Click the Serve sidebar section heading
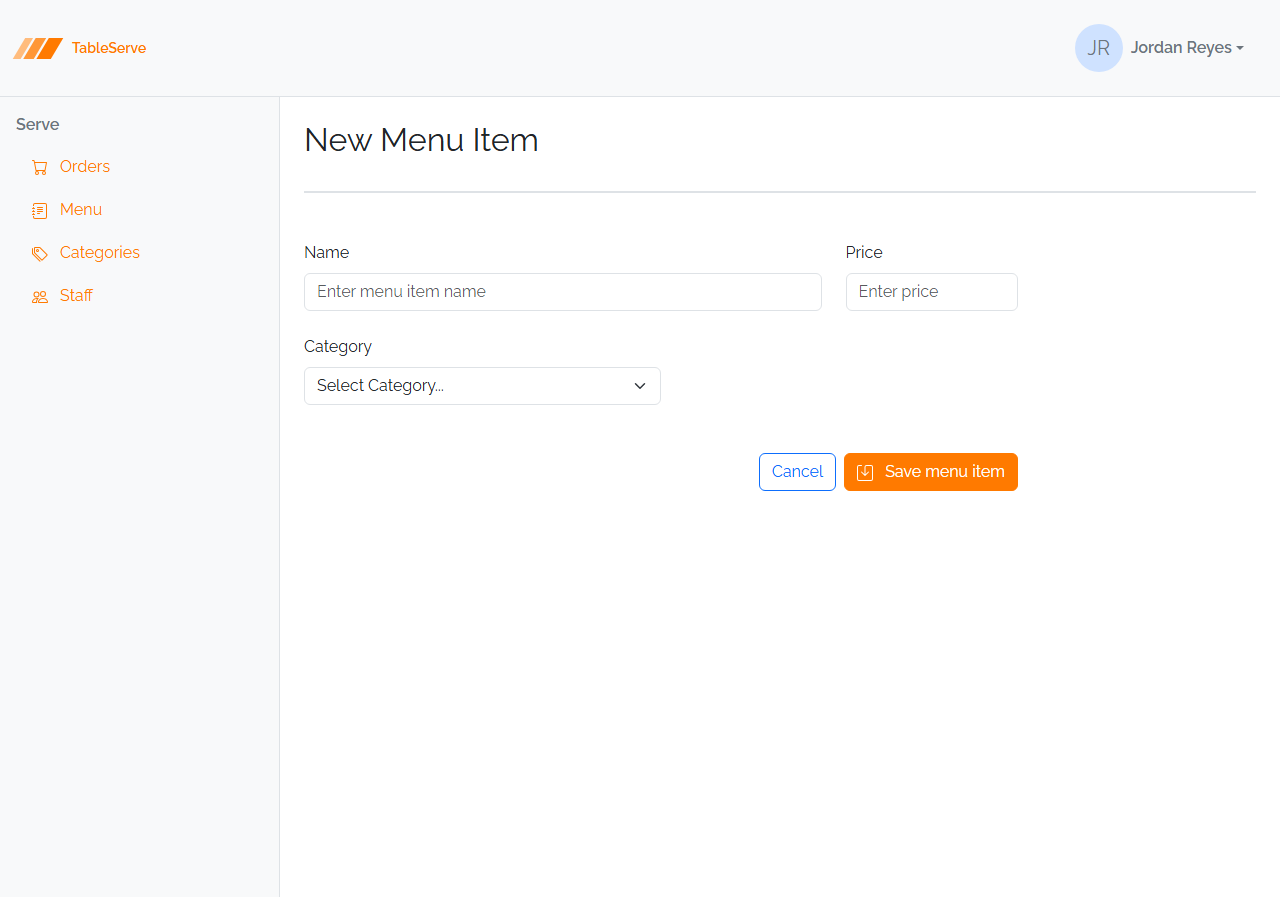The width and height of the screenshot is (1280, 897). (38, 124)
